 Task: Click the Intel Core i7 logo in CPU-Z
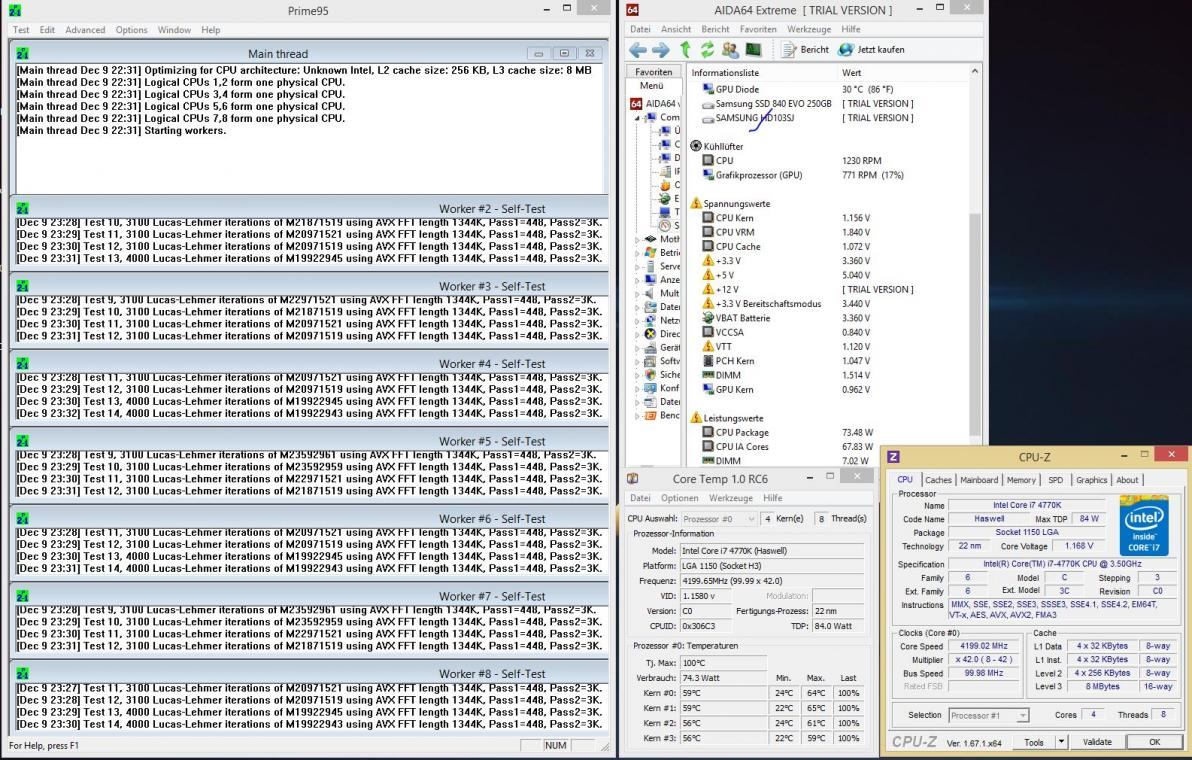(1143, 525)
